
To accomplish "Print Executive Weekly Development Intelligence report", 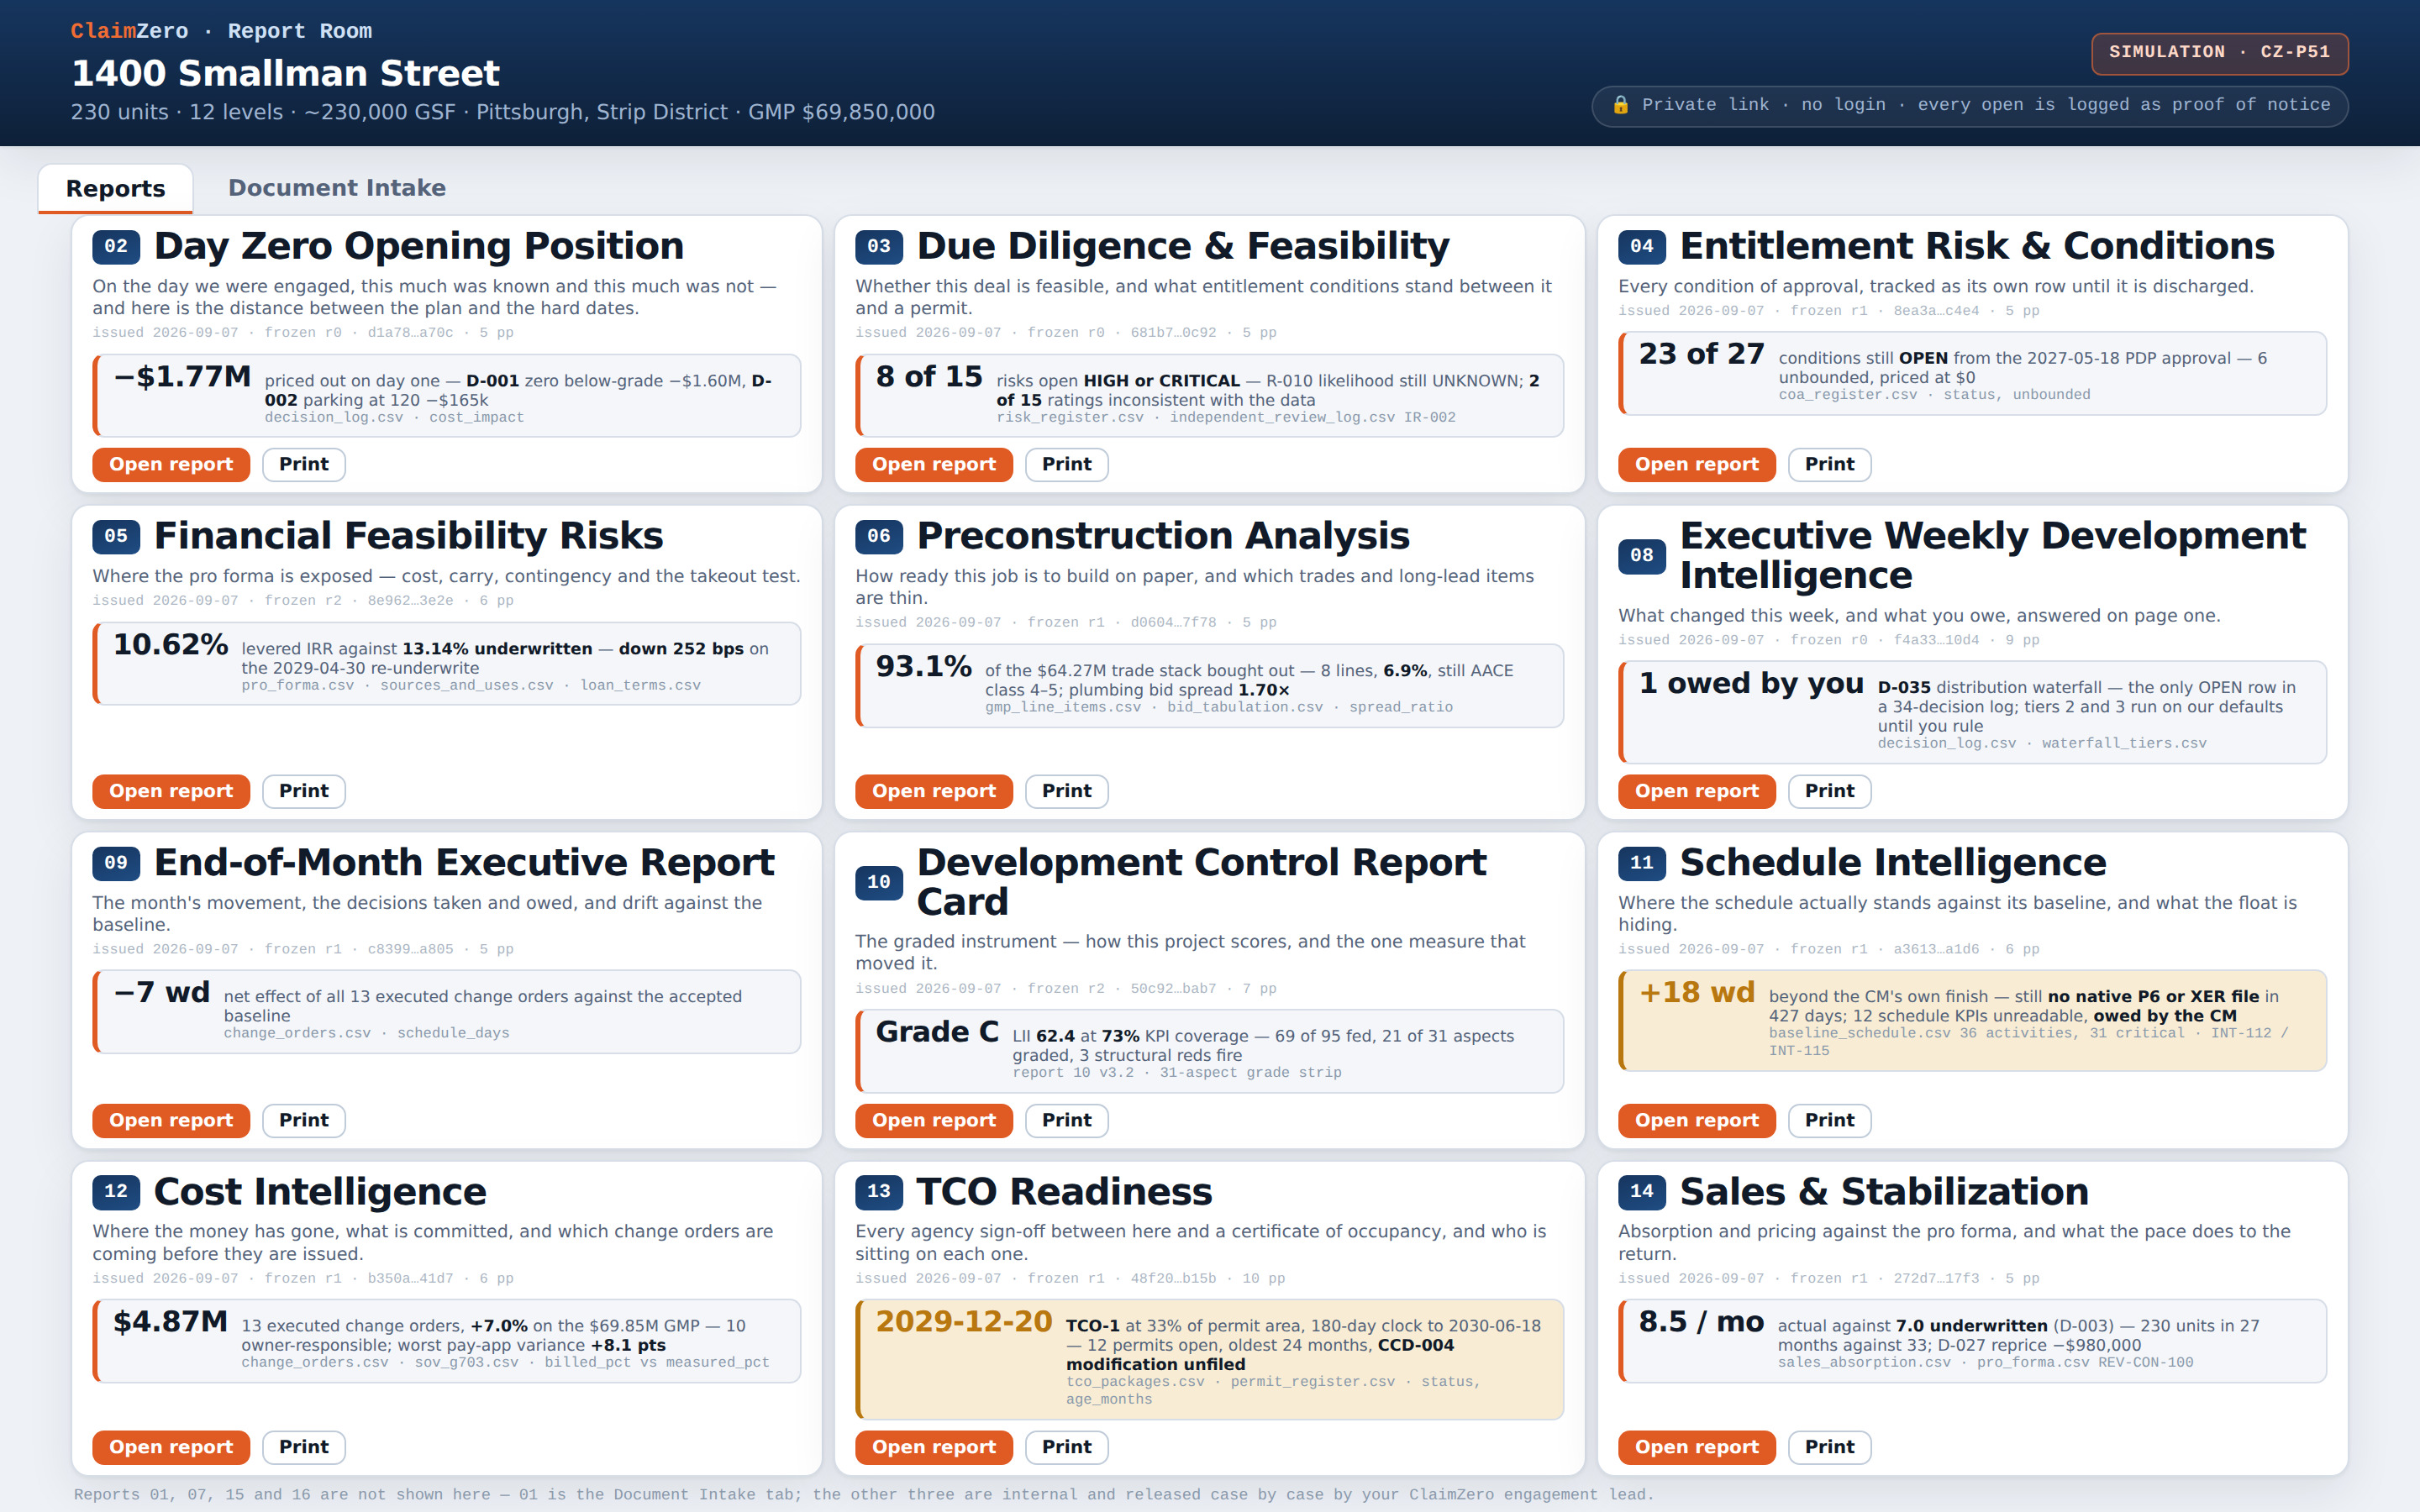I will [x=1830, y=791].
